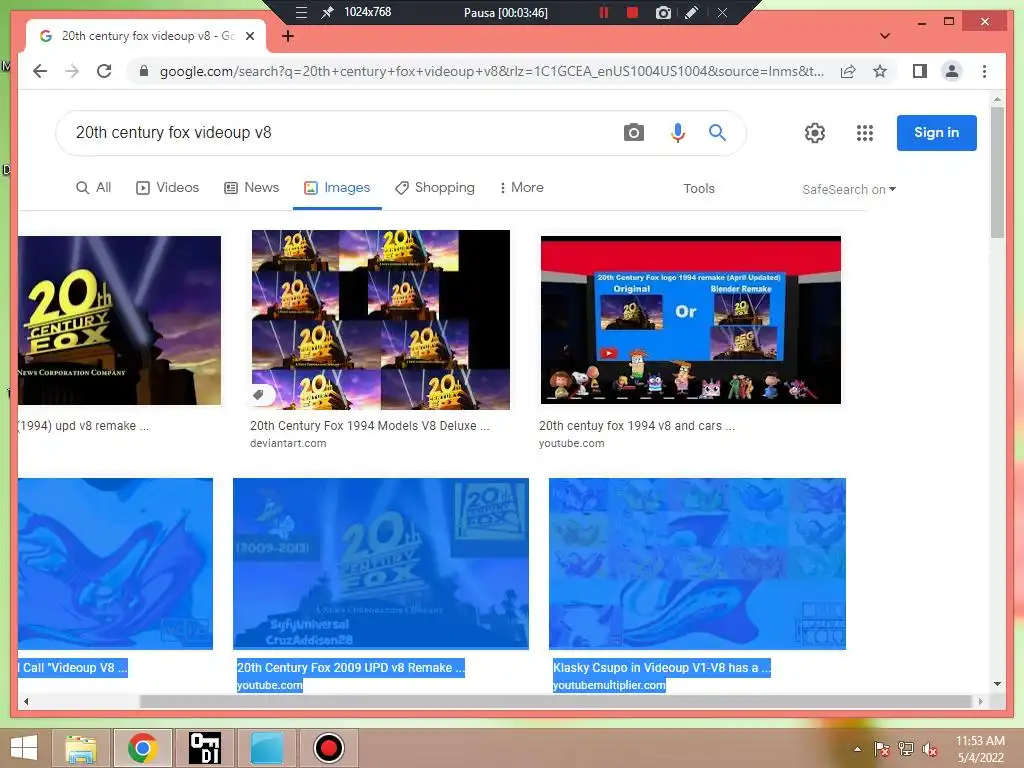1024x768 pixels.
Task: Go back to previous page
Action: pyautogui.click(x=40, y=71)
